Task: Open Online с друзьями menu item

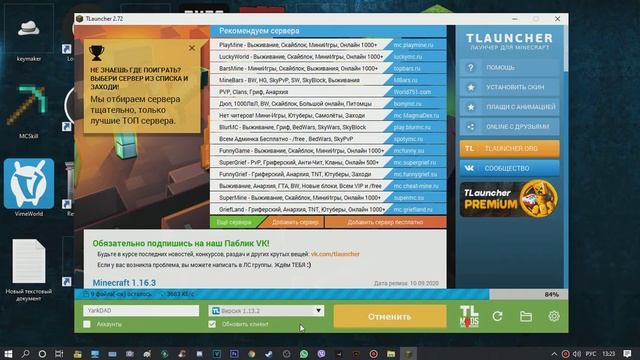Action: point(509,127)
